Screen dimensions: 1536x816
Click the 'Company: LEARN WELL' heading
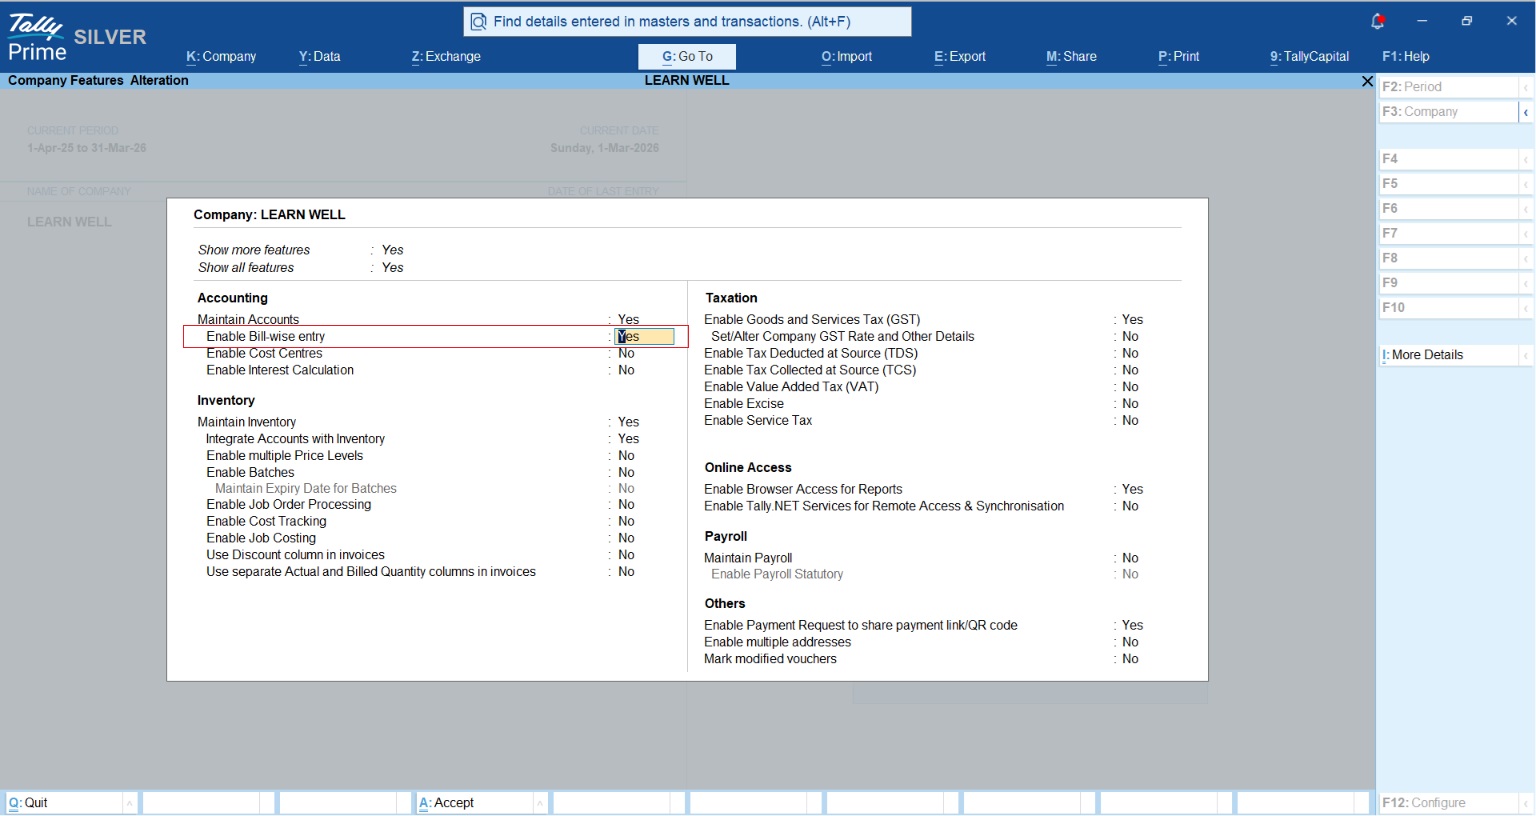click(269, 215)
